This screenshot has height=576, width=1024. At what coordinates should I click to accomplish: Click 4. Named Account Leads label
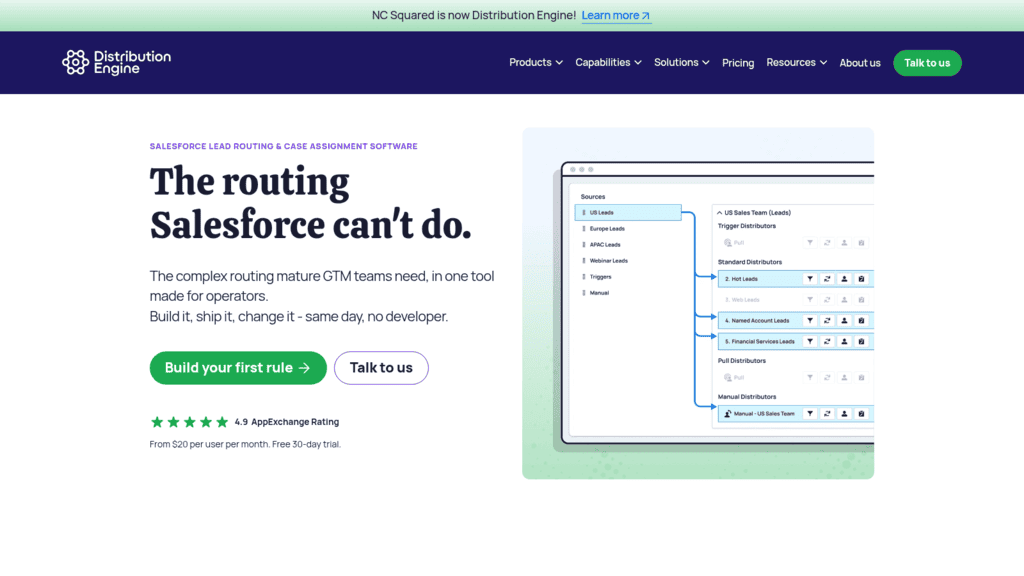pyautogui.click(x=757, y=321)
